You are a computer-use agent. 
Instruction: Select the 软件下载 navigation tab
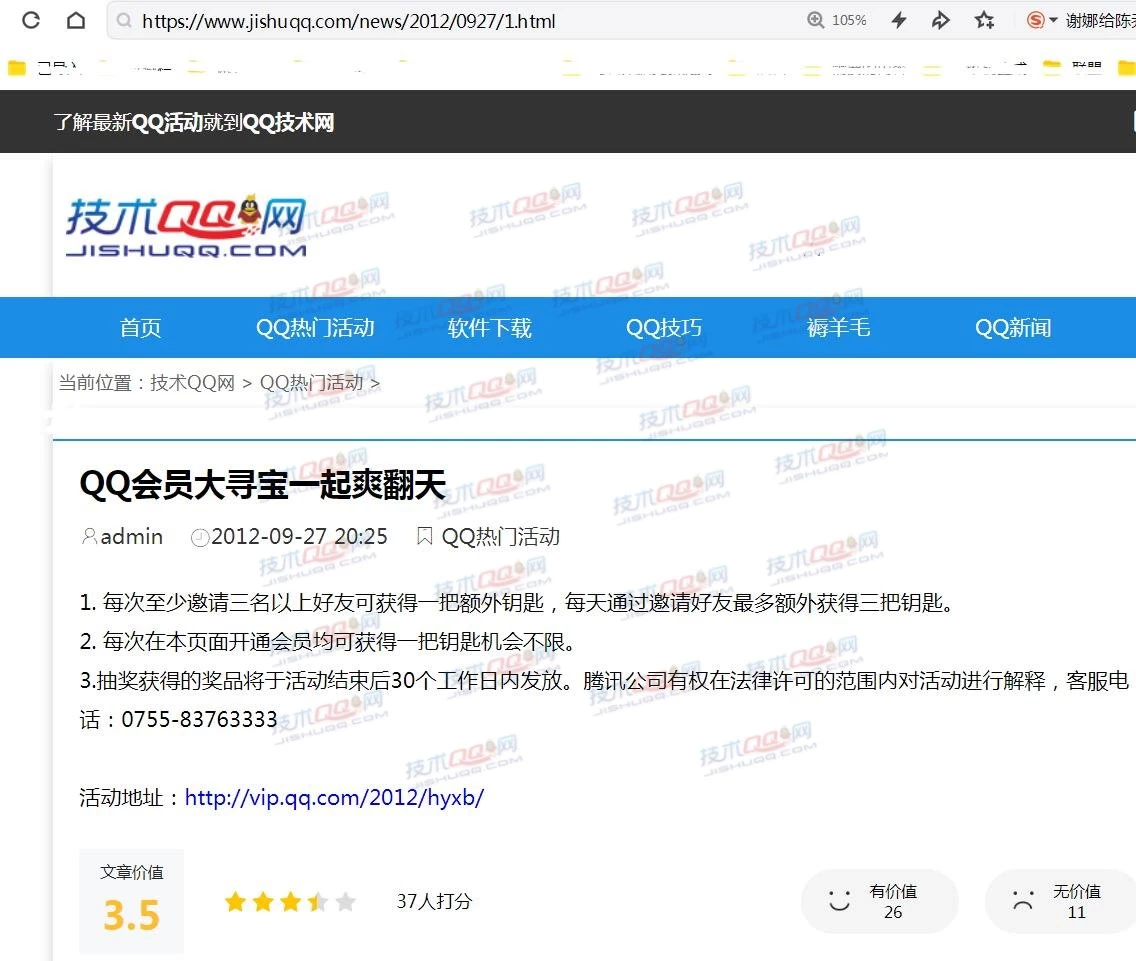(x=489, y=327)
